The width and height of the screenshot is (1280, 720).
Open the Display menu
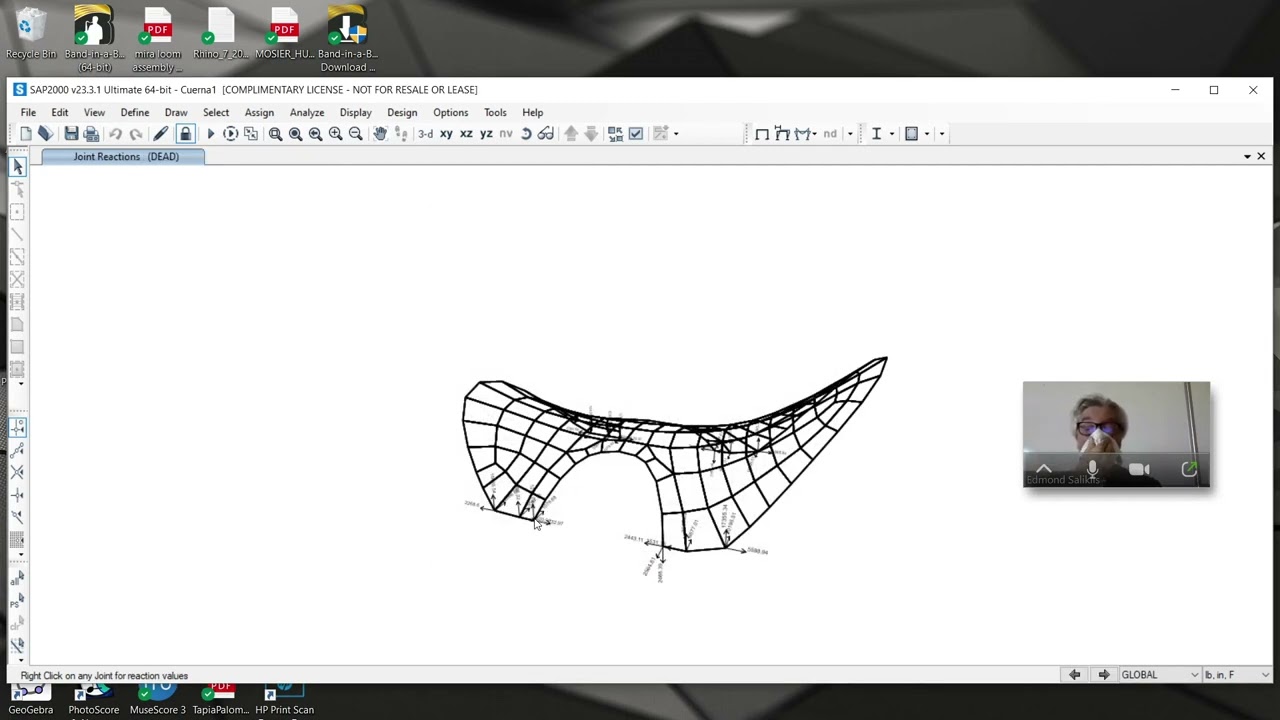pyautogui.click(x=355, y=112)
